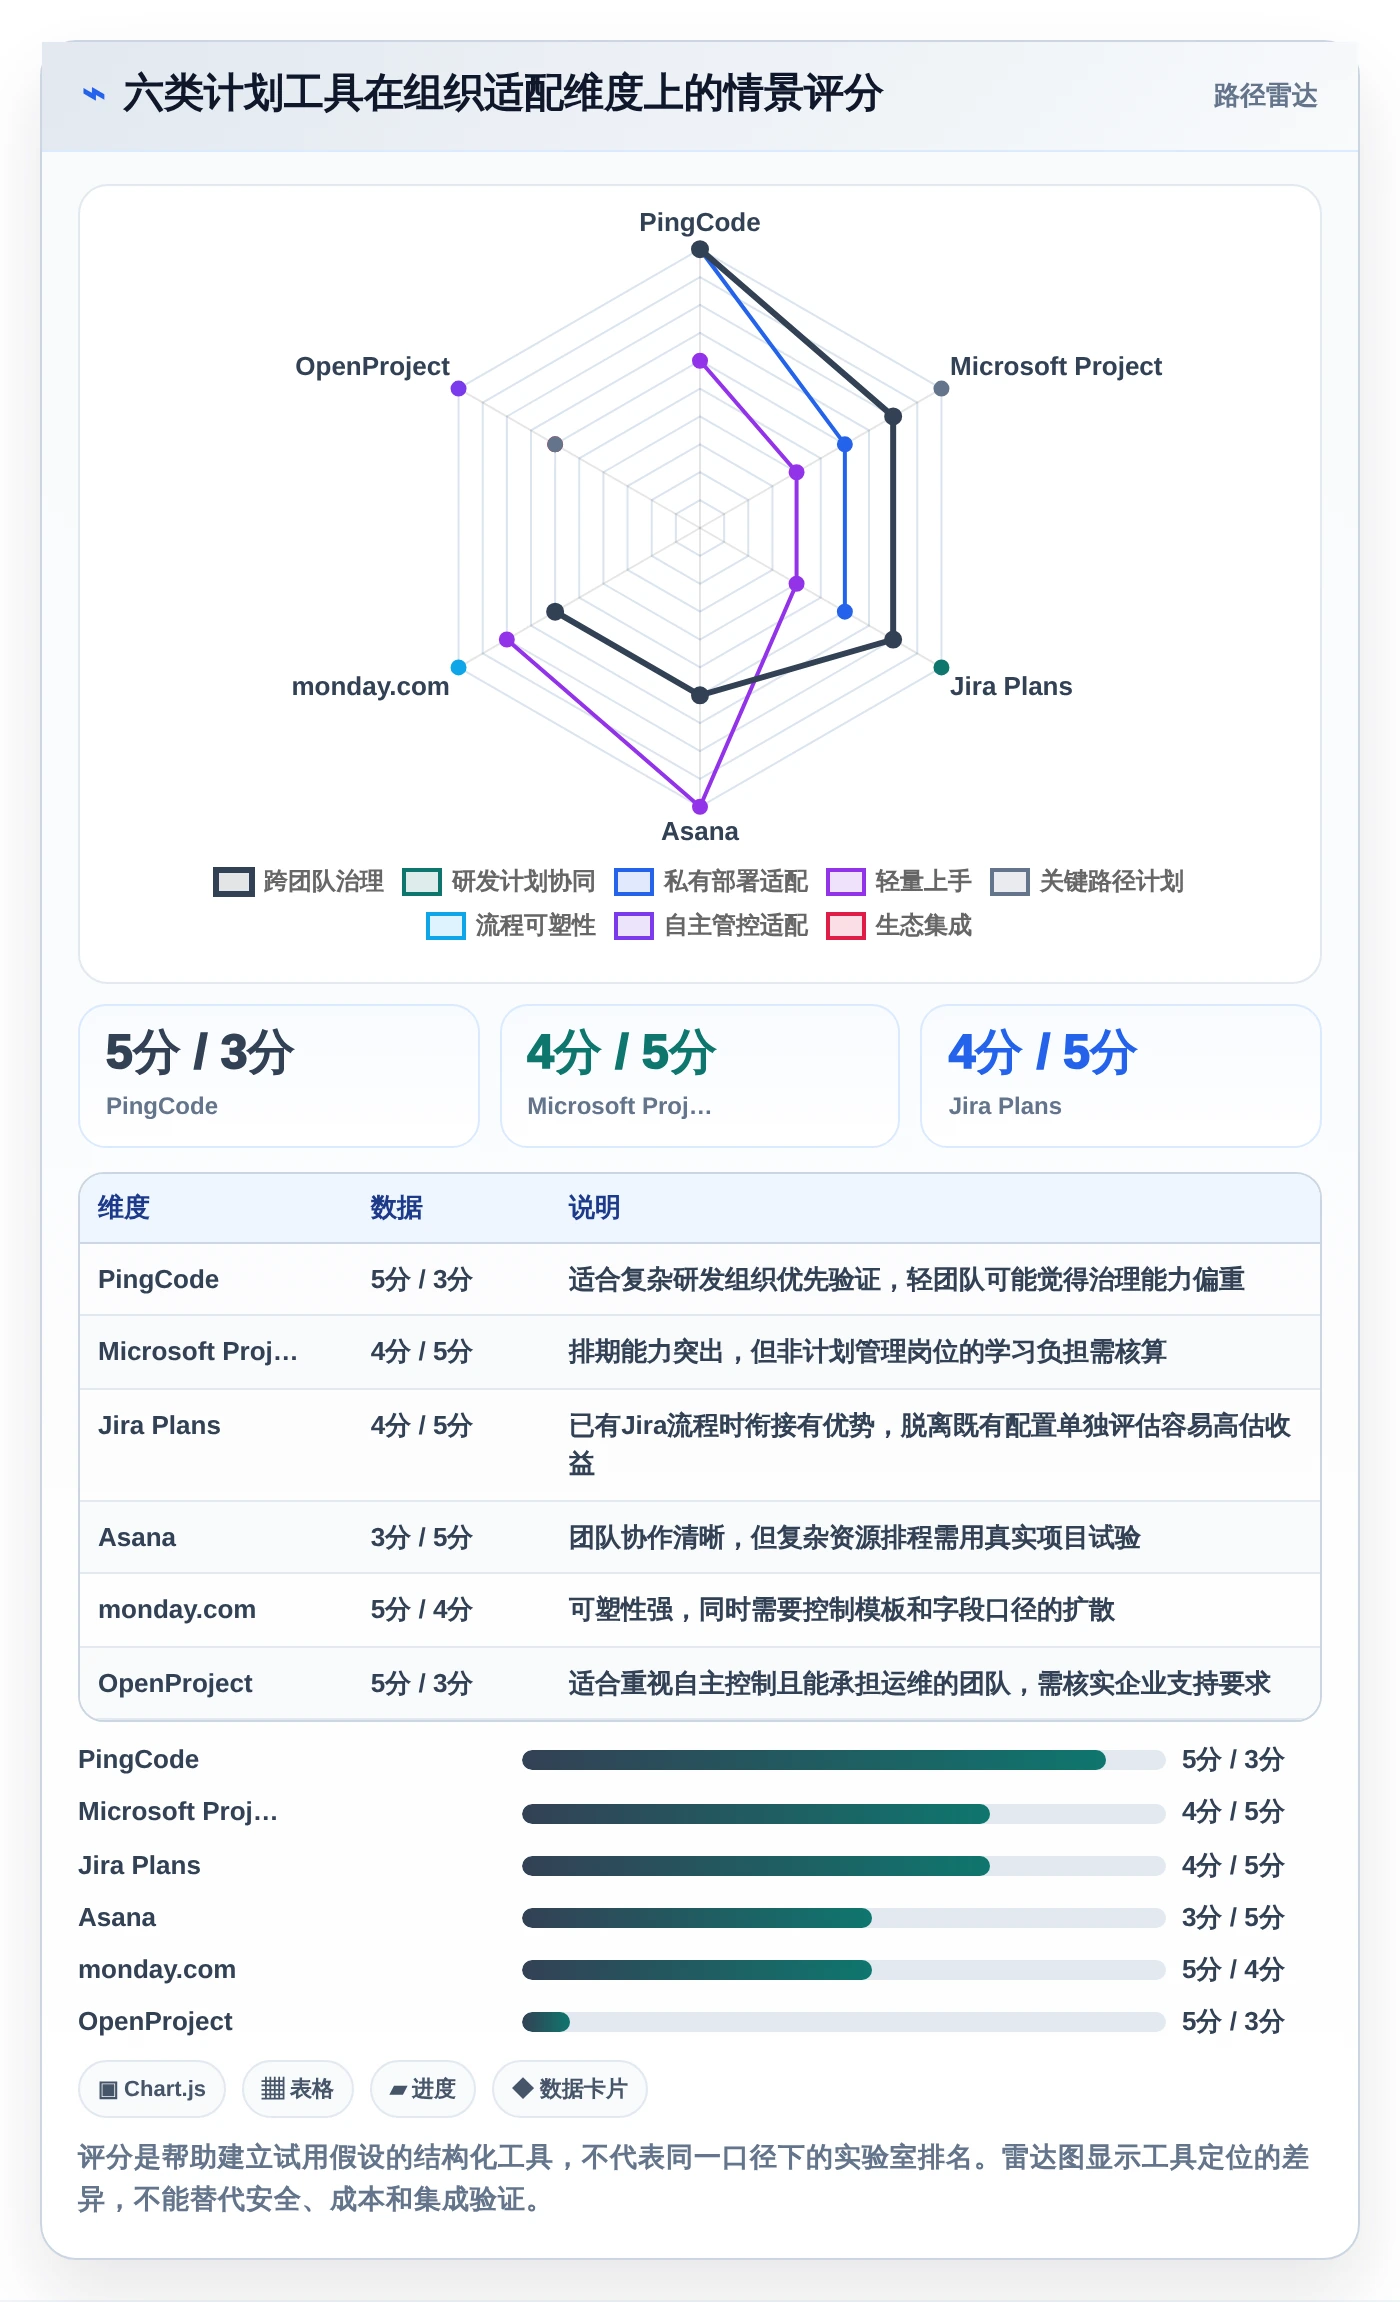Hide the 轻量上手 dataset via its legend swatch

click(846, 882)
